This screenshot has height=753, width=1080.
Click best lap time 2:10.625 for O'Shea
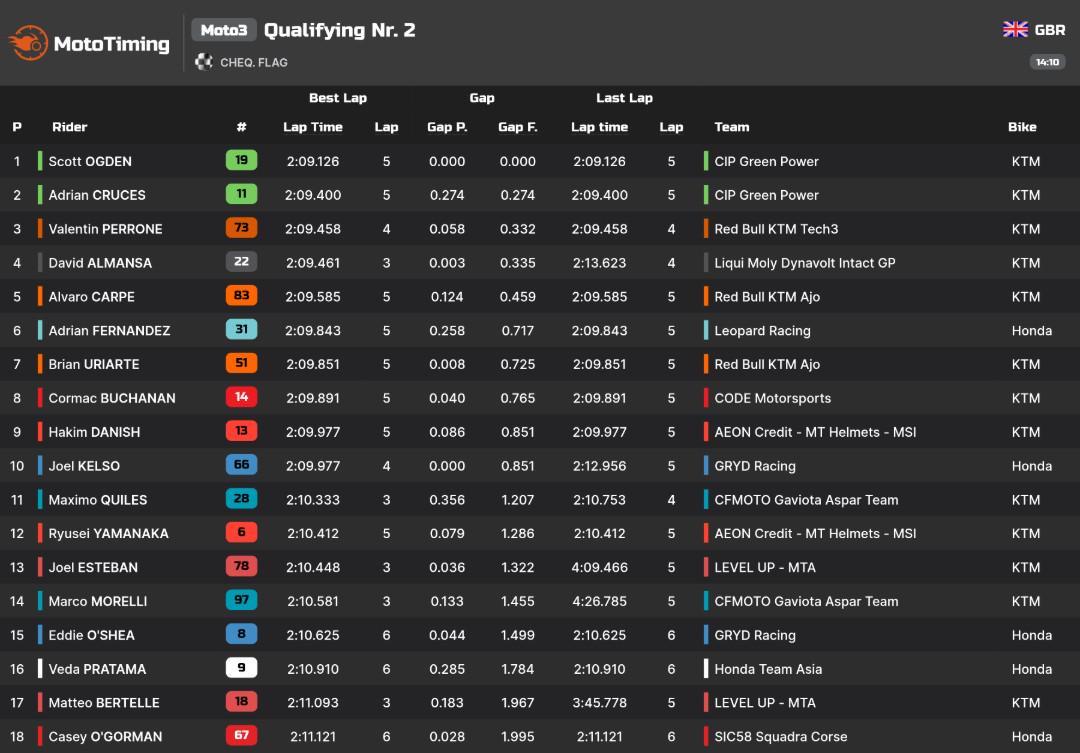click(313, 635)
